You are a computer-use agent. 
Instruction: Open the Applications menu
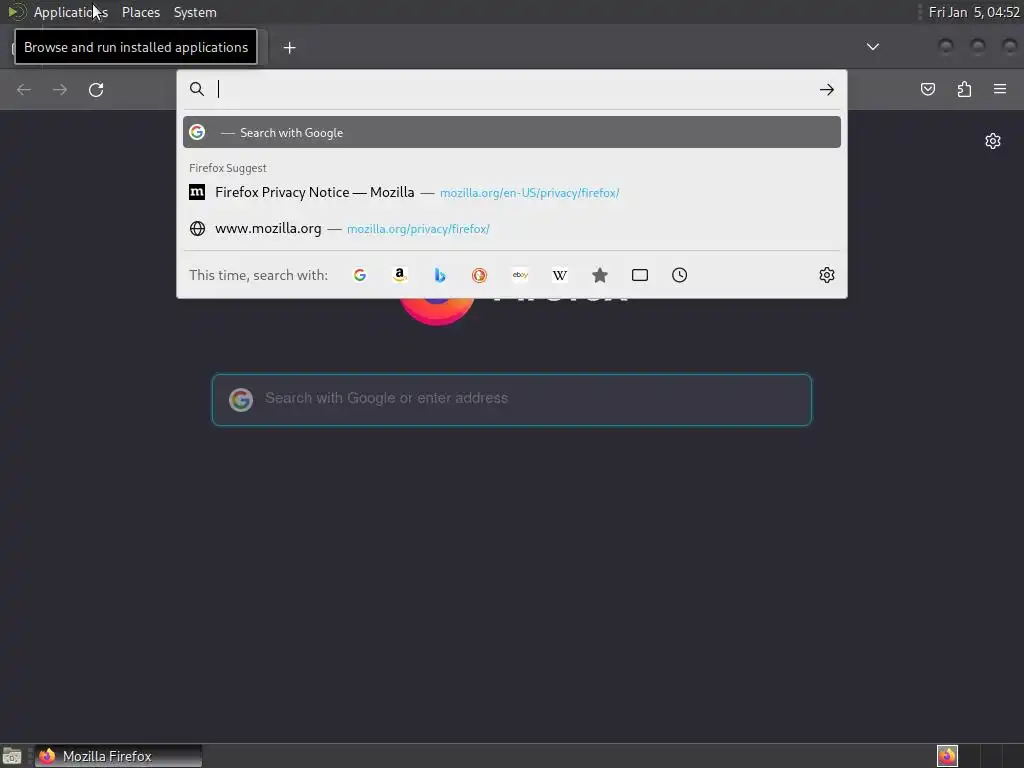click(71, 12)
